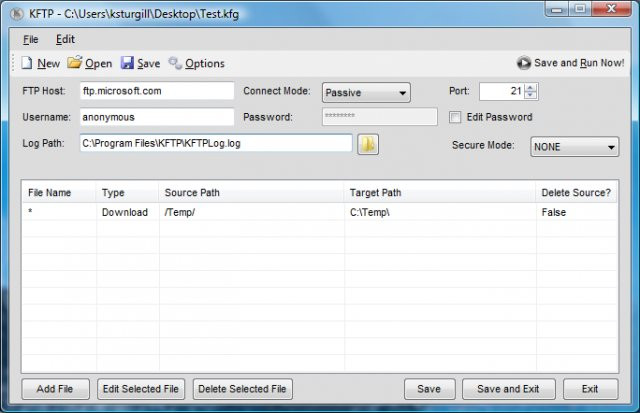Click the New toolbar label
Viewport: 640px width, 413px height.
click(x=49, y=64)
